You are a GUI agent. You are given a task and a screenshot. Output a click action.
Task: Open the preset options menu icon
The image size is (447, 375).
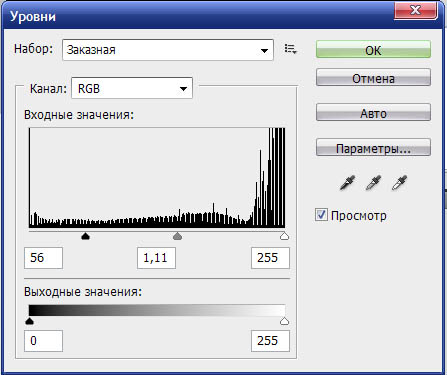click(290, 49)
